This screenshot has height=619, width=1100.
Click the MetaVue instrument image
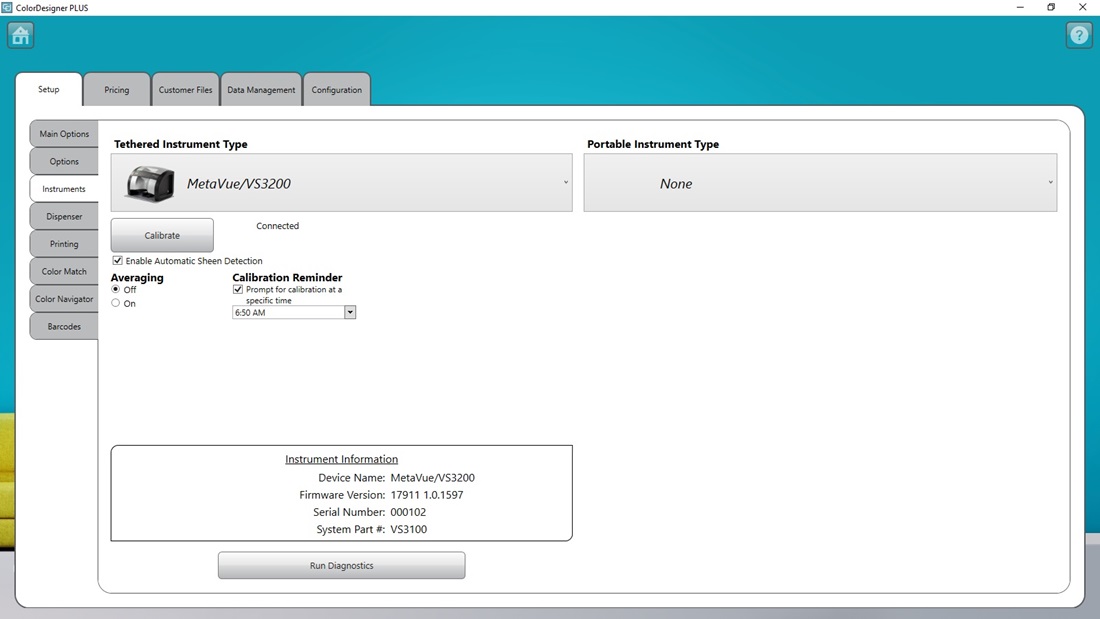149,184
